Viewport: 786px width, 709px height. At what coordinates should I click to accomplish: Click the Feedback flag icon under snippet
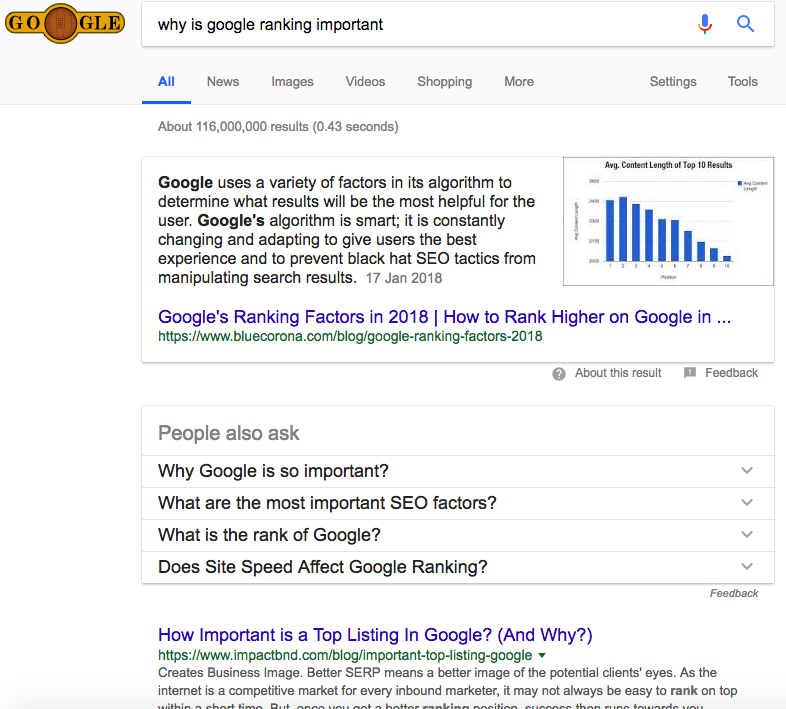coord(690,373)
